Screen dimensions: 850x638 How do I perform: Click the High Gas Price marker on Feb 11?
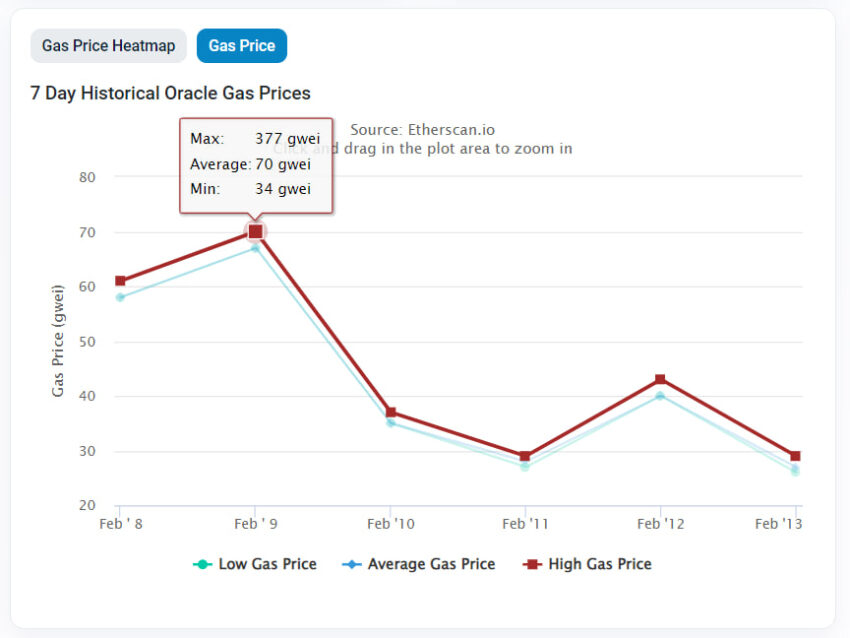point(525,456)
